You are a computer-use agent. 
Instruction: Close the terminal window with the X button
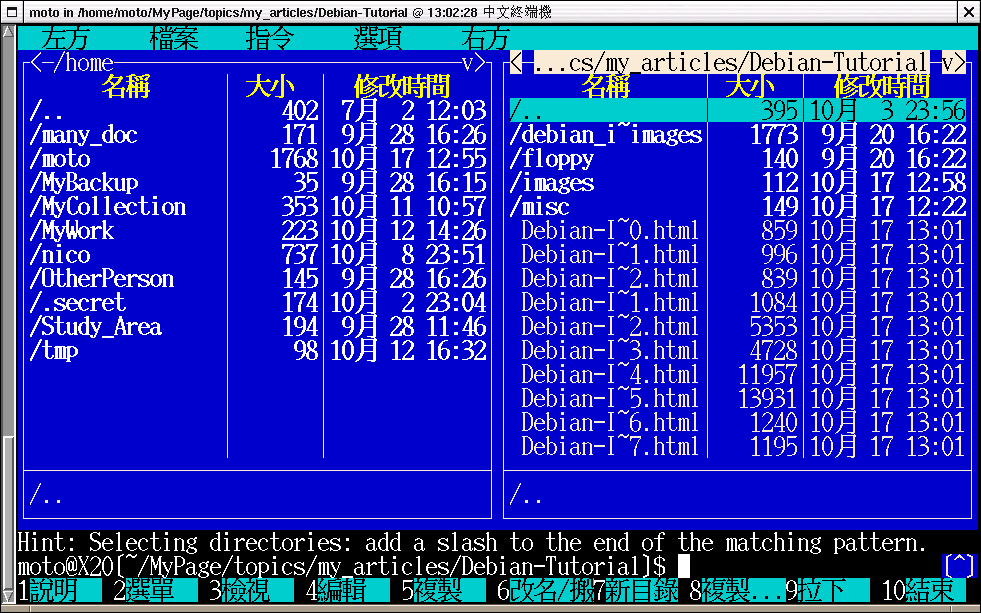968,12
